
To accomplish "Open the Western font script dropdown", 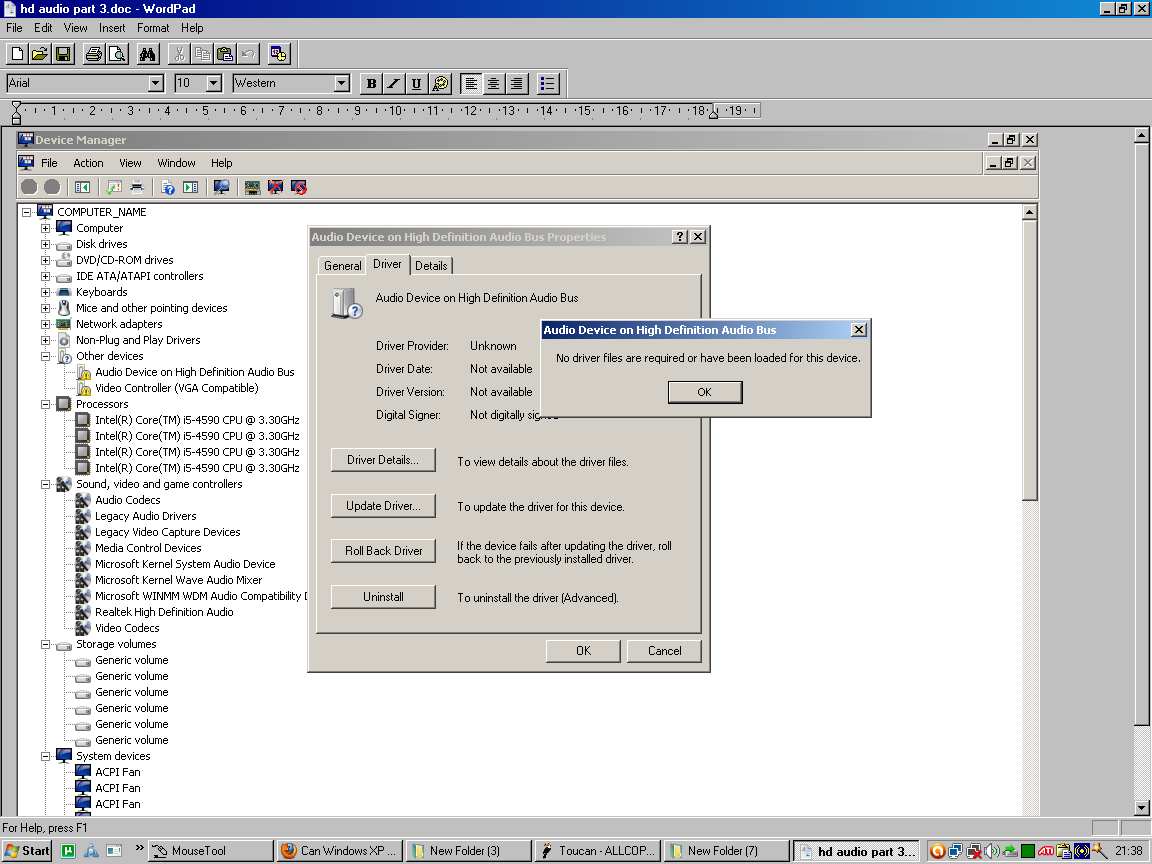I will [x=342, y=83].
